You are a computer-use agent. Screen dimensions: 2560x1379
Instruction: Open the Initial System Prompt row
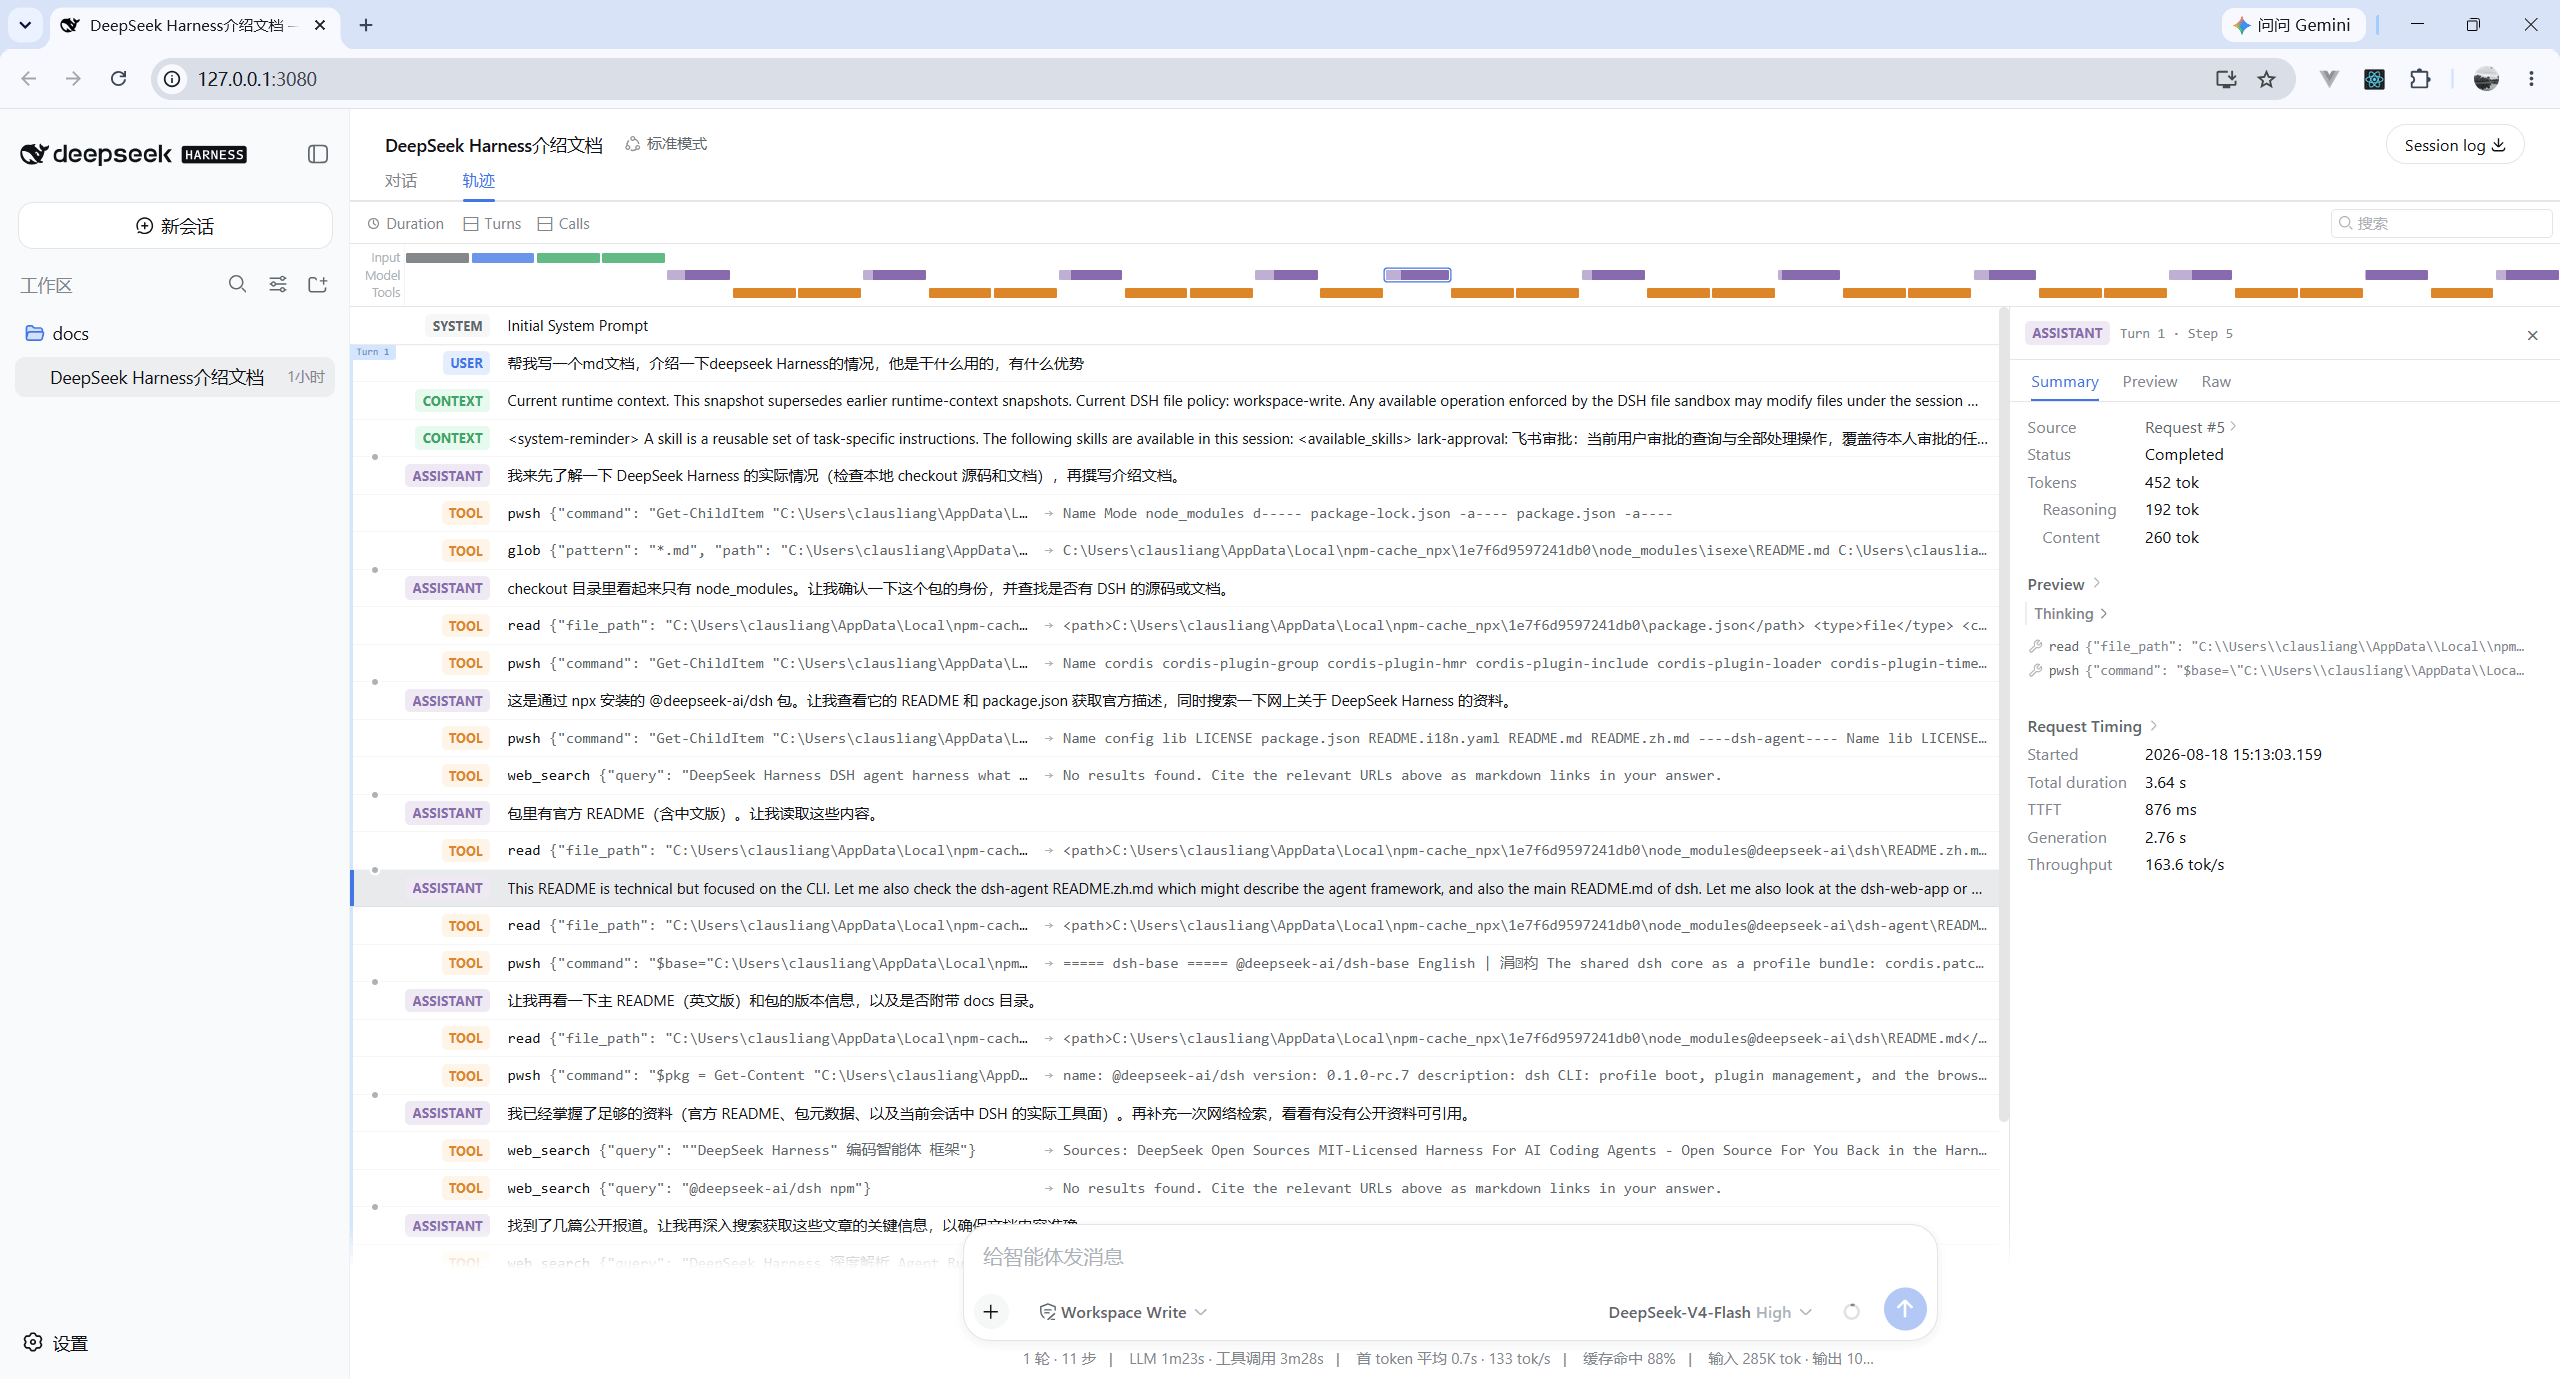pyautogui.click(x=1174, y=326)
